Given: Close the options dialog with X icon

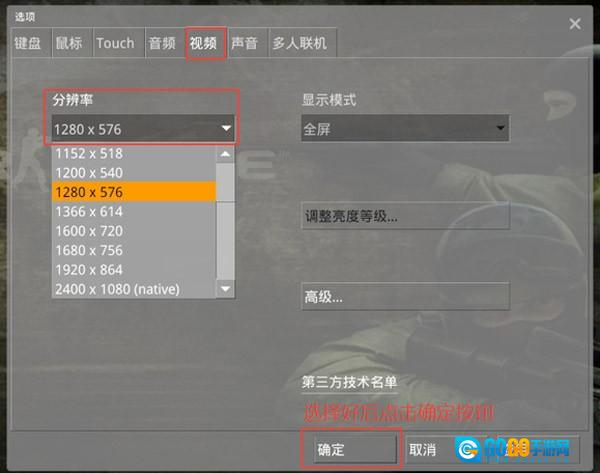Looking at the screenshot, I should 575,24.
